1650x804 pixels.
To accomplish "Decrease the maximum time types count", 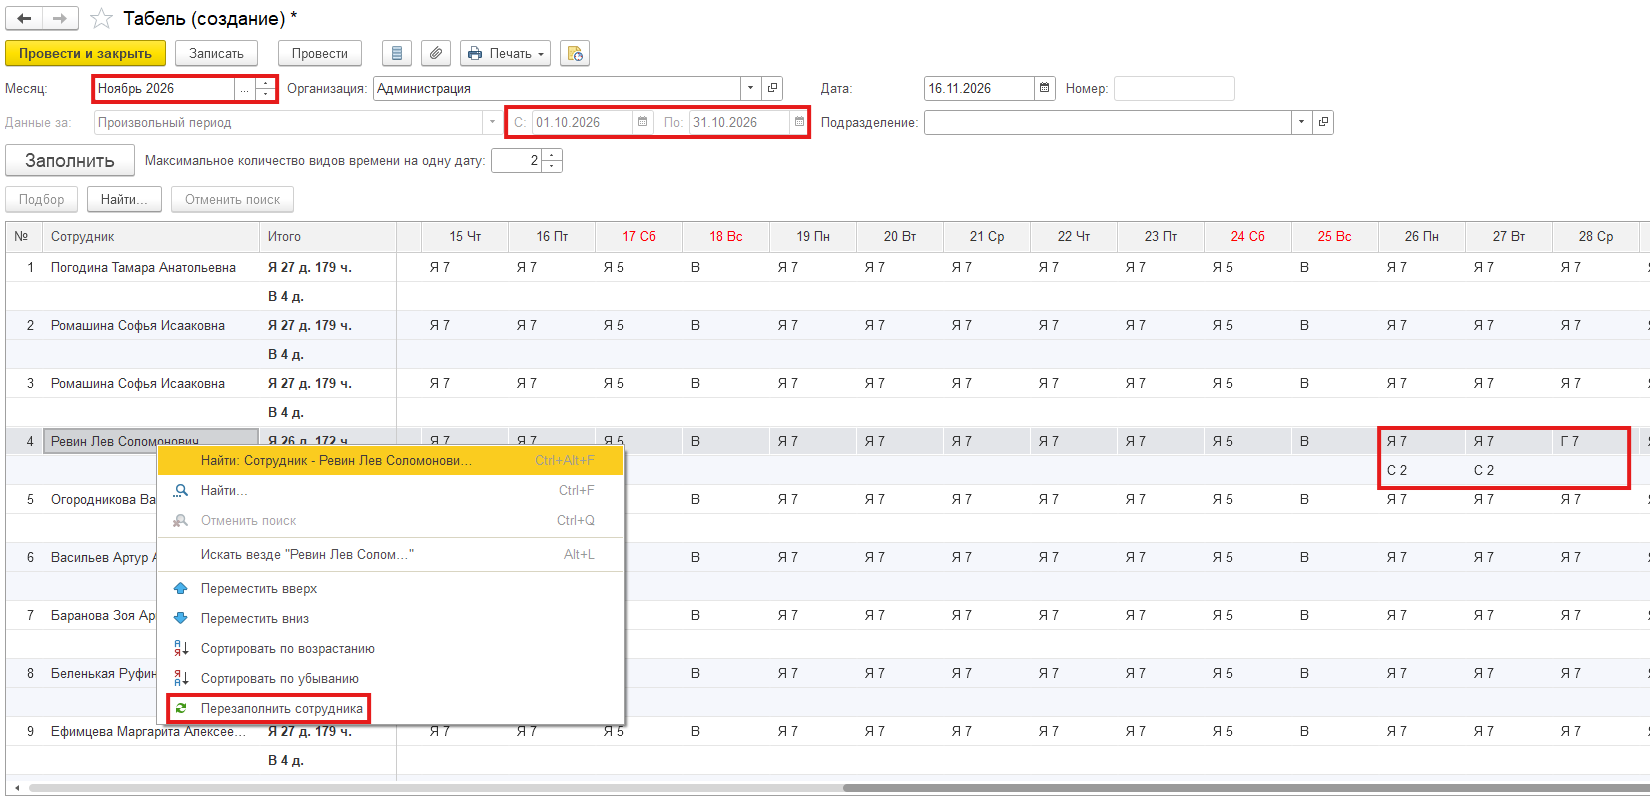I will pos(552,167).
